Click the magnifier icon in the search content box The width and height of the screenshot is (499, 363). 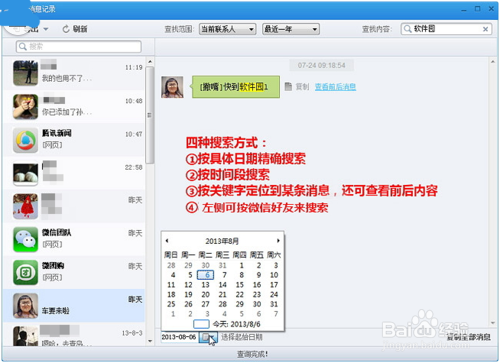pos(407,29)
